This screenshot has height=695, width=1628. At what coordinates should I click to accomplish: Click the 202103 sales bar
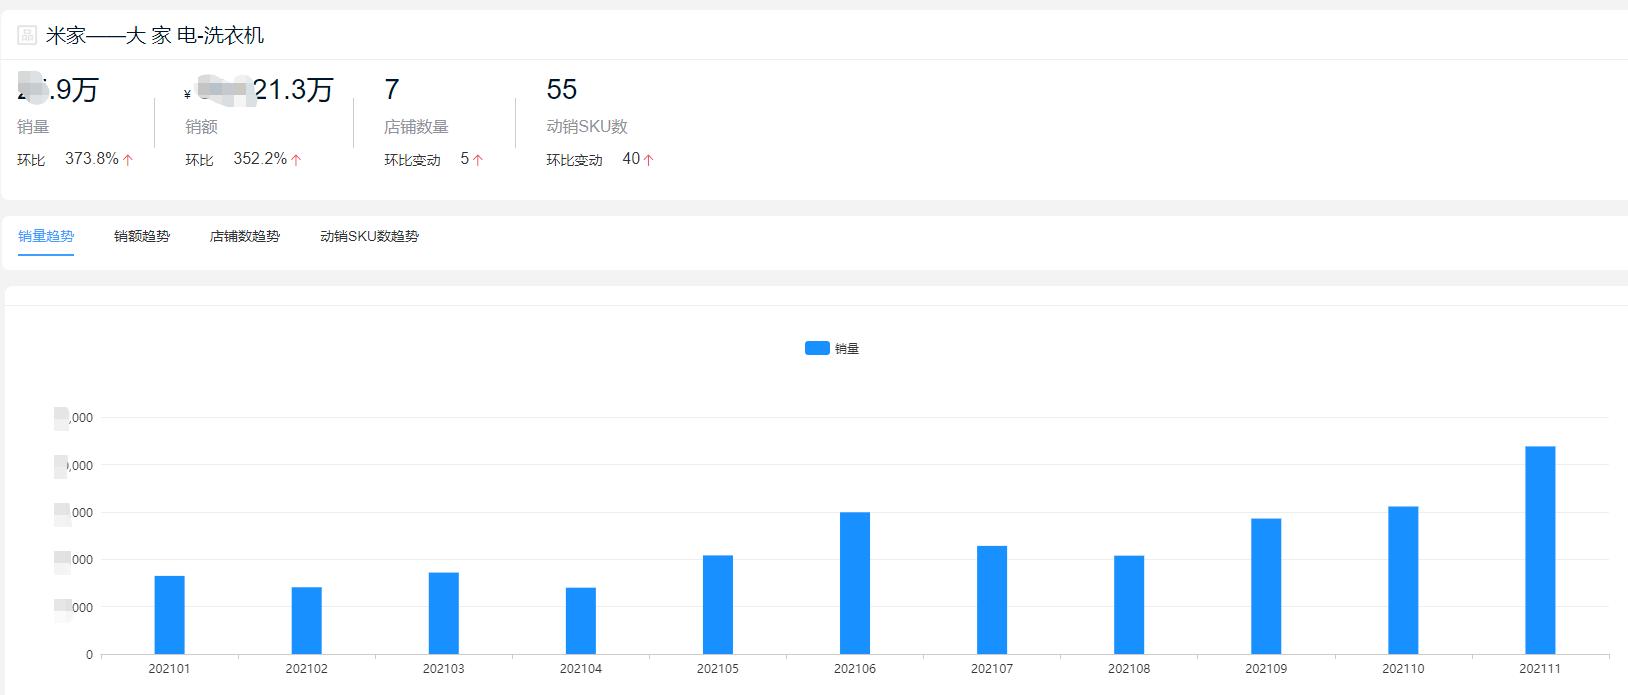[444, 613]
